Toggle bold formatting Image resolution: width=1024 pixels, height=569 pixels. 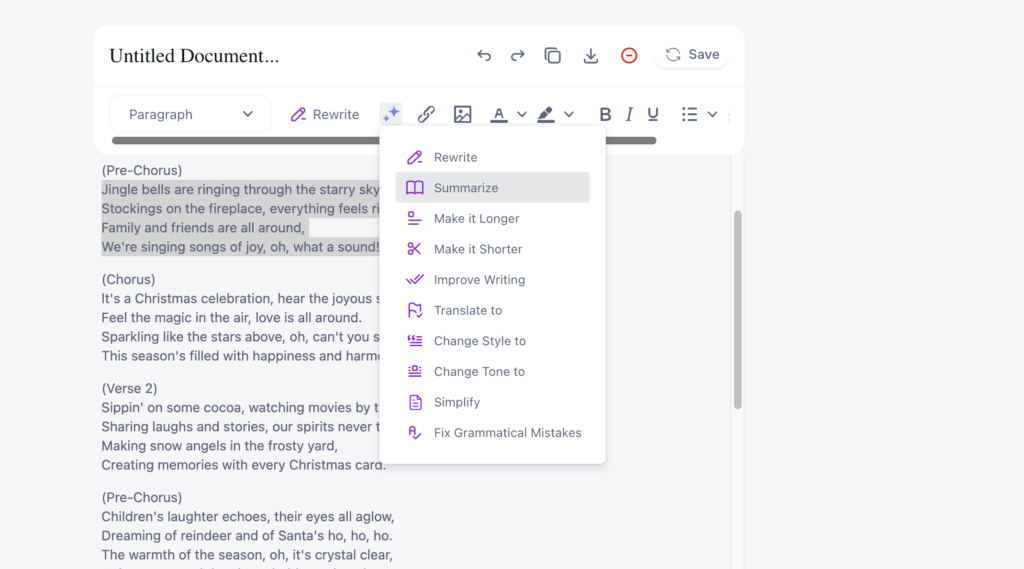(605, 114)
